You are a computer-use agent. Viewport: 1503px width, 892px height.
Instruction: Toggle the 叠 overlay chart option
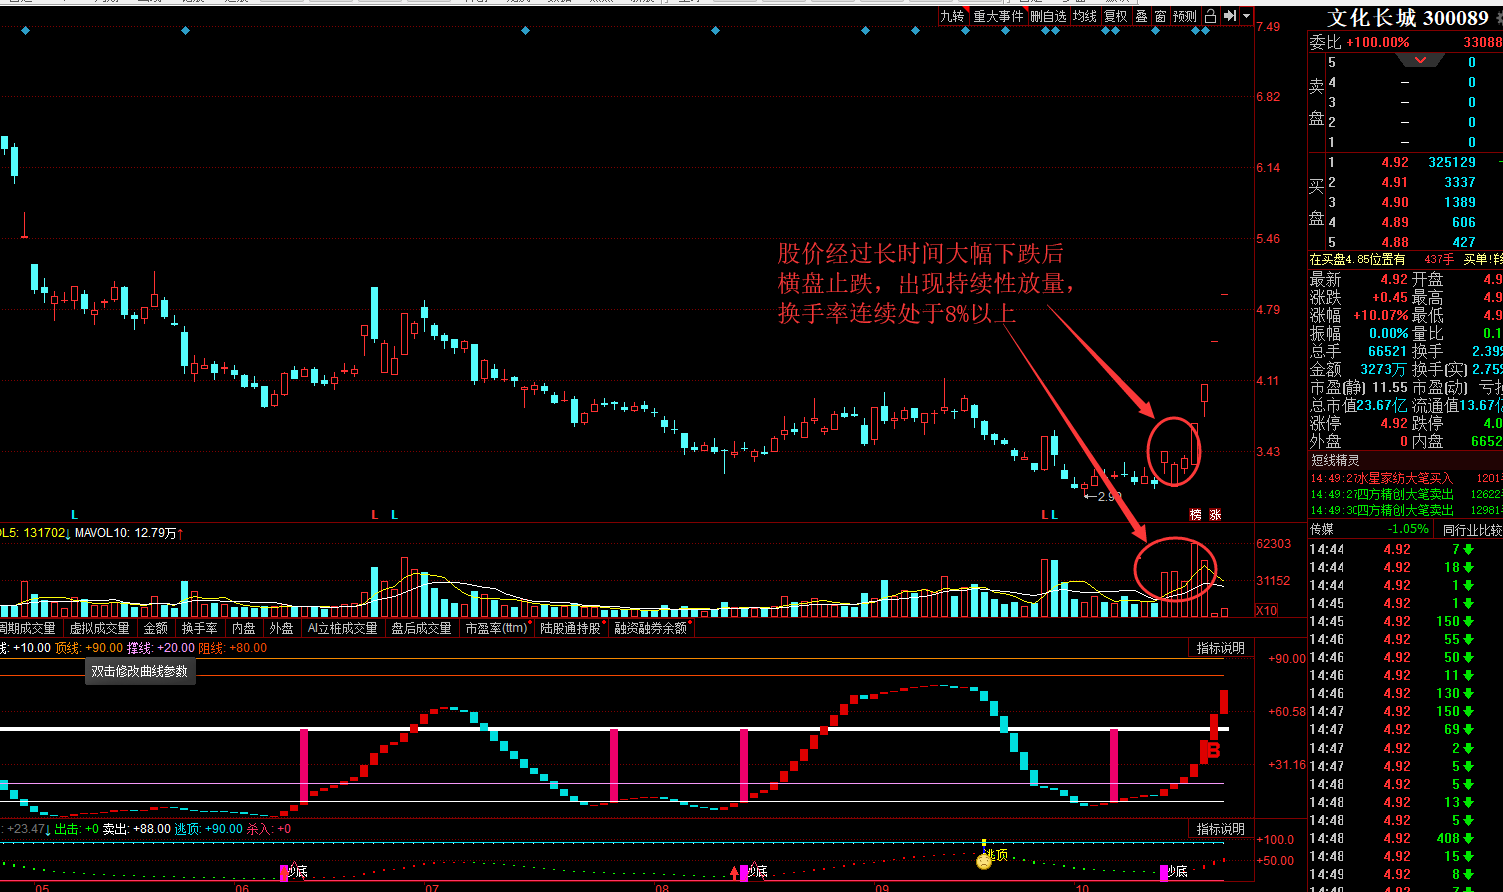click(x=1141, y=16)
